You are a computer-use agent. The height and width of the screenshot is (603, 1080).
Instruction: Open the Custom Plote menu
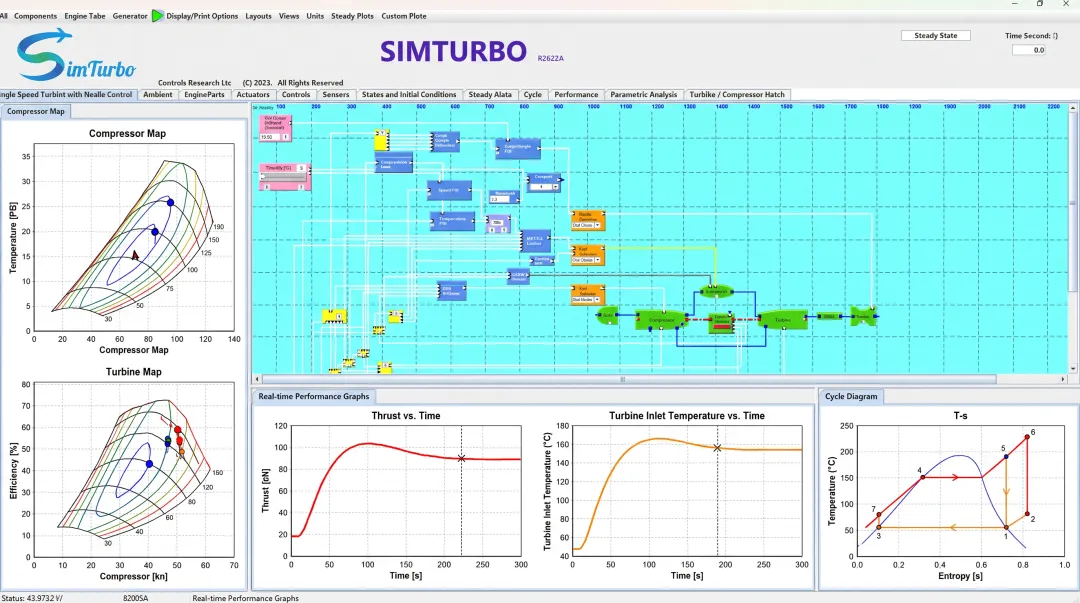point(404,16)
